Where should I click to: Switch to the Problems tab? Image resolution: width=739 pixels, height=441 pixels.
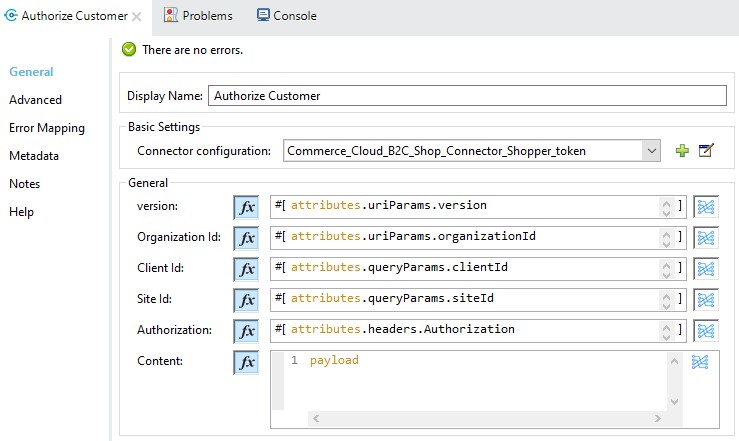click(198, 16)
